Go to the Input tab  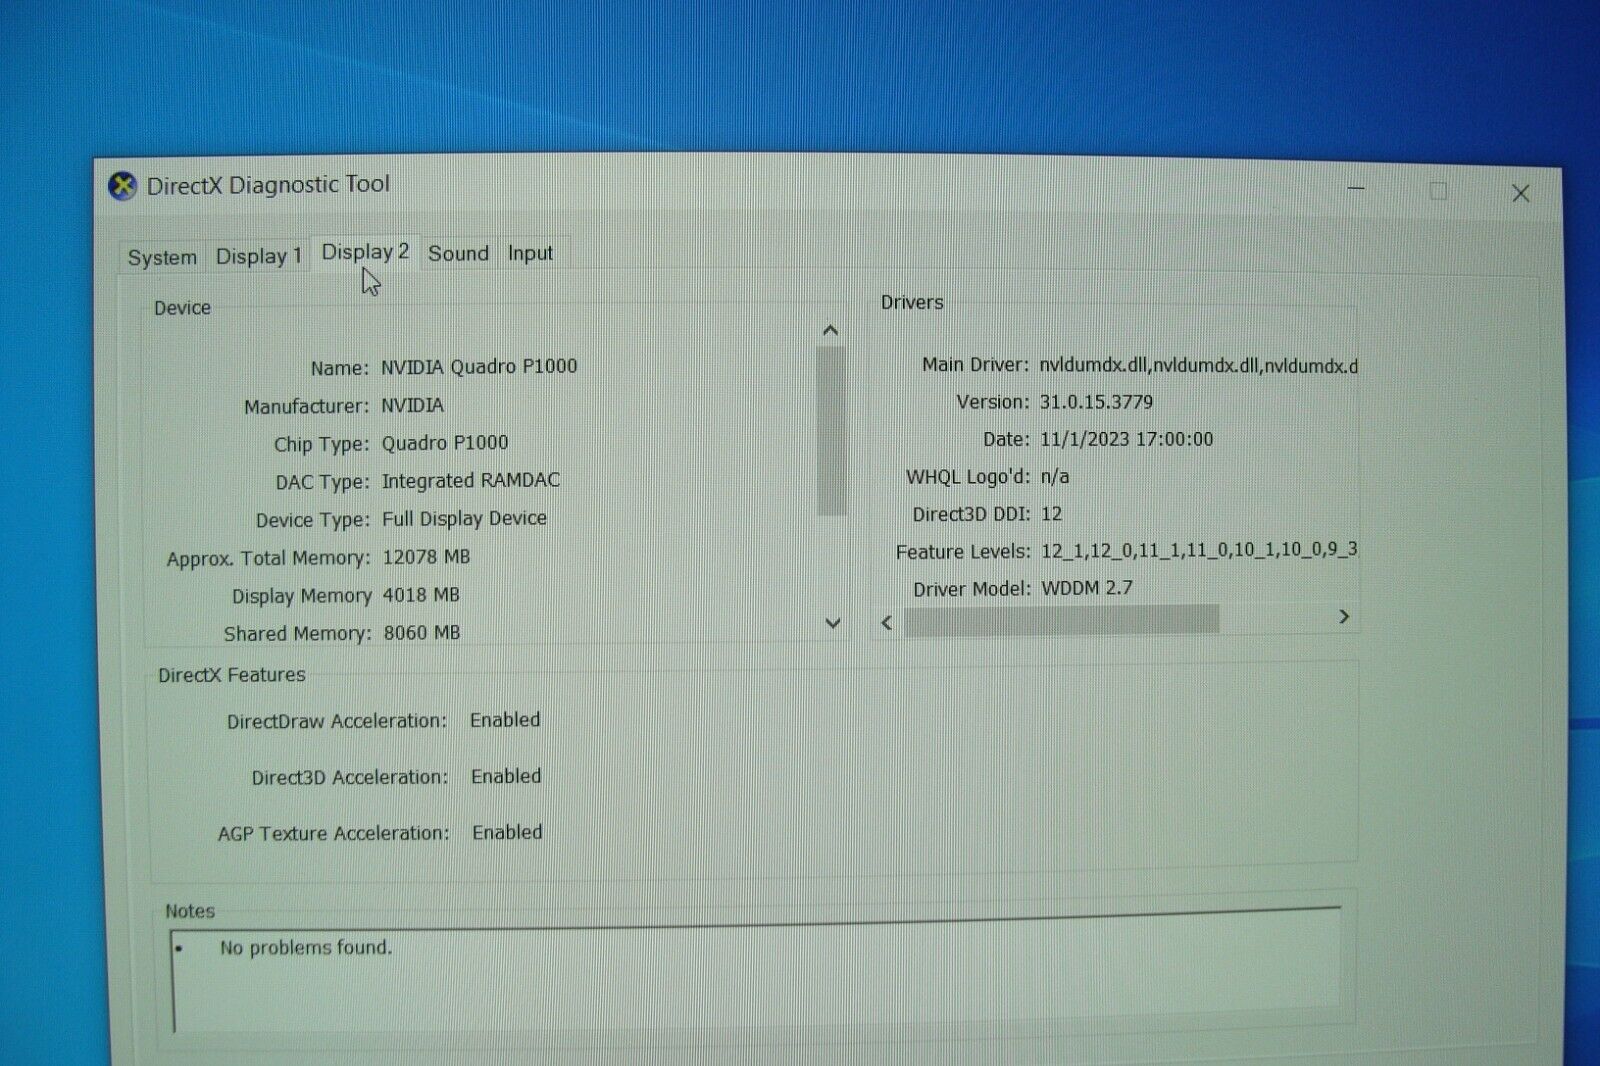click(530, 253)
